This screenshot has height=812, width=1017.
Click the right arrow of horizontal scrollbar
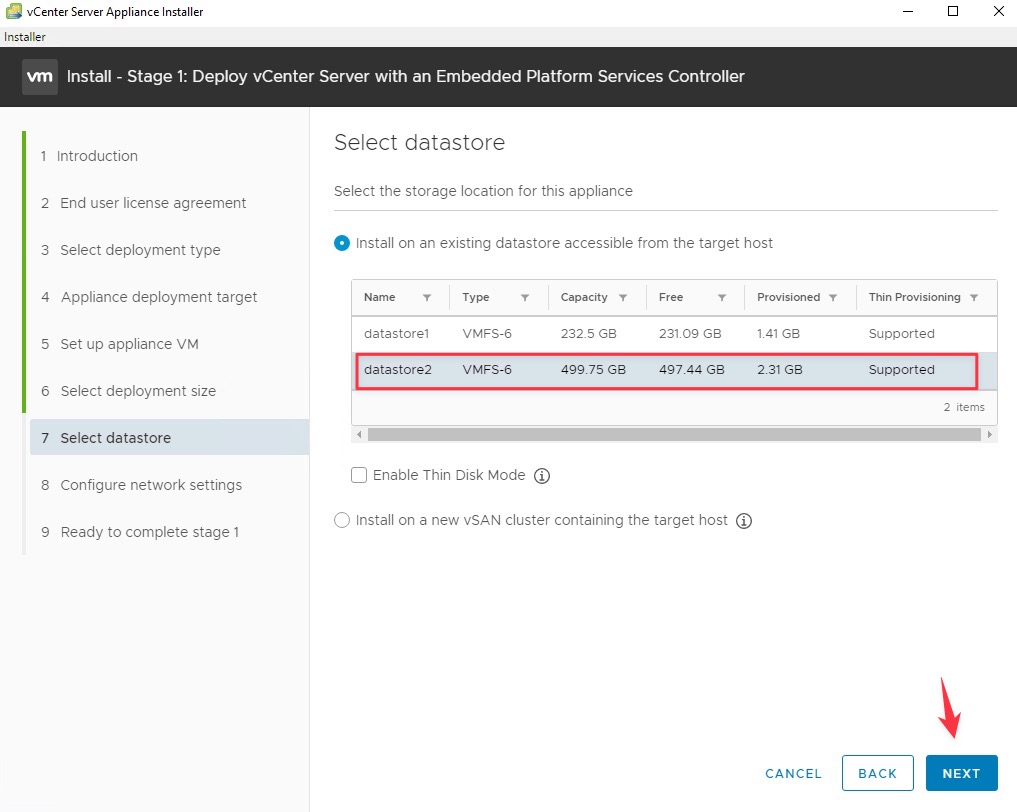click(x=990, y=435)
